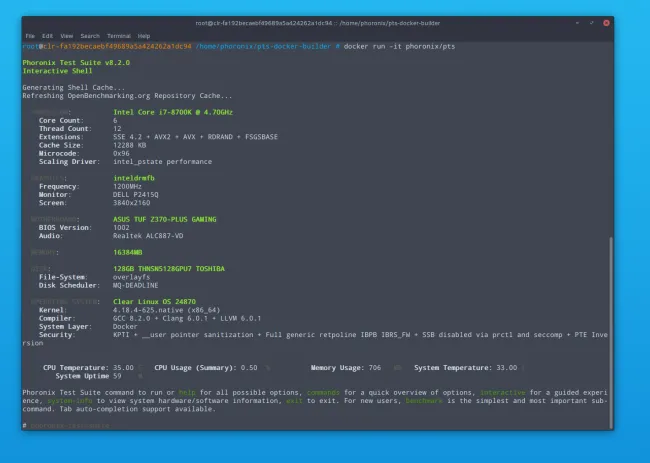Open the Terminal menu
This screenshot has width=650, height=463.
pyautogui.click(x=119, y=36)
